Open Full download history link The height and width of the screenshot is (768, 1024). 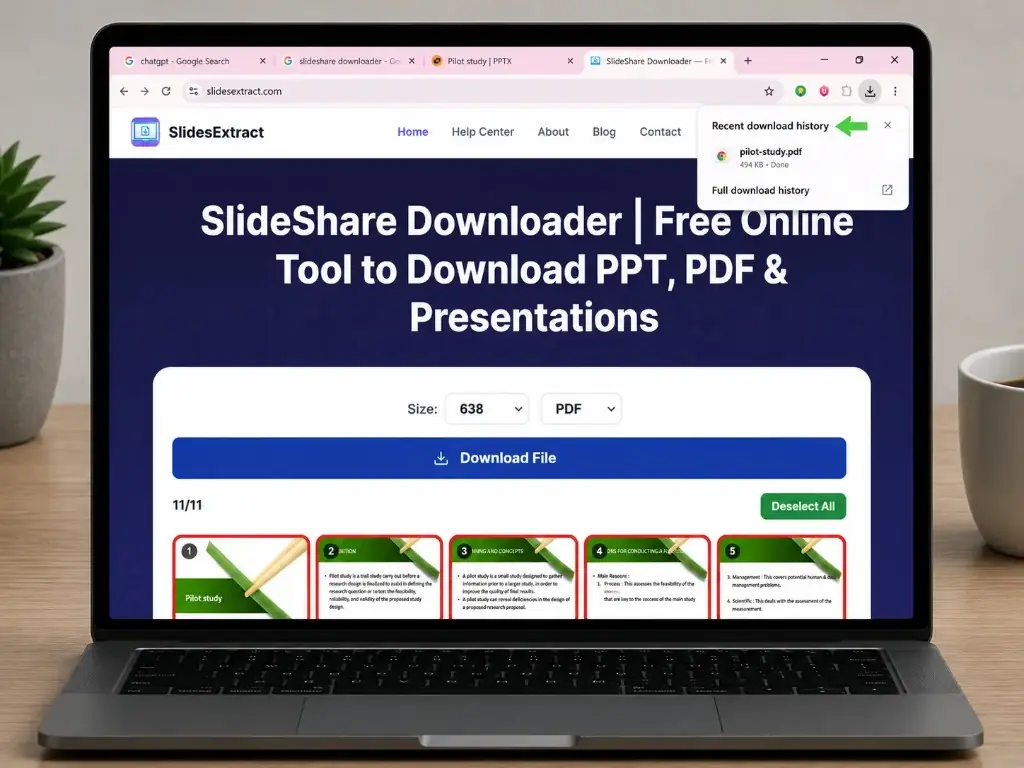(x=760, y=190)
